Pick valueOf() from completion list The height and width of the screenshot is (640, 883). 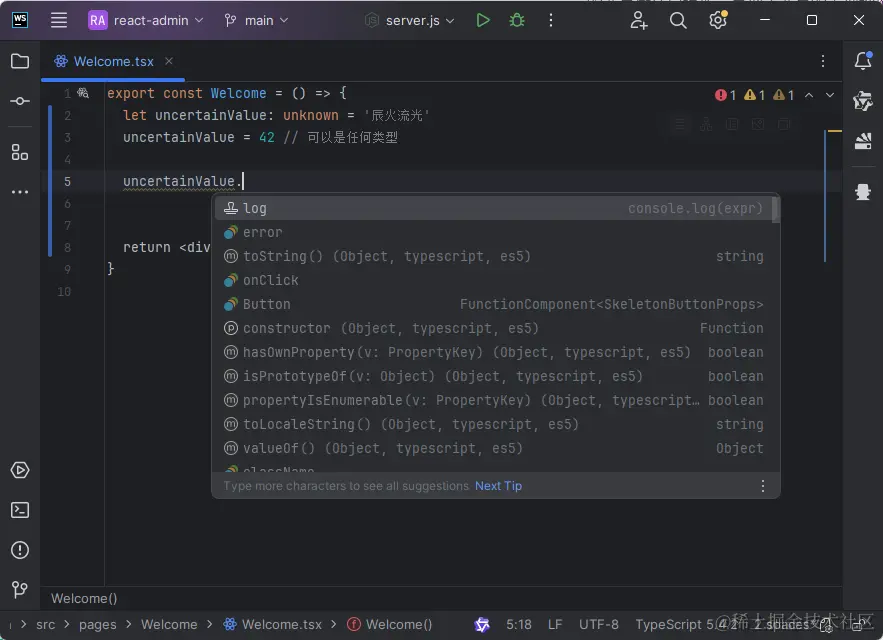493,448
